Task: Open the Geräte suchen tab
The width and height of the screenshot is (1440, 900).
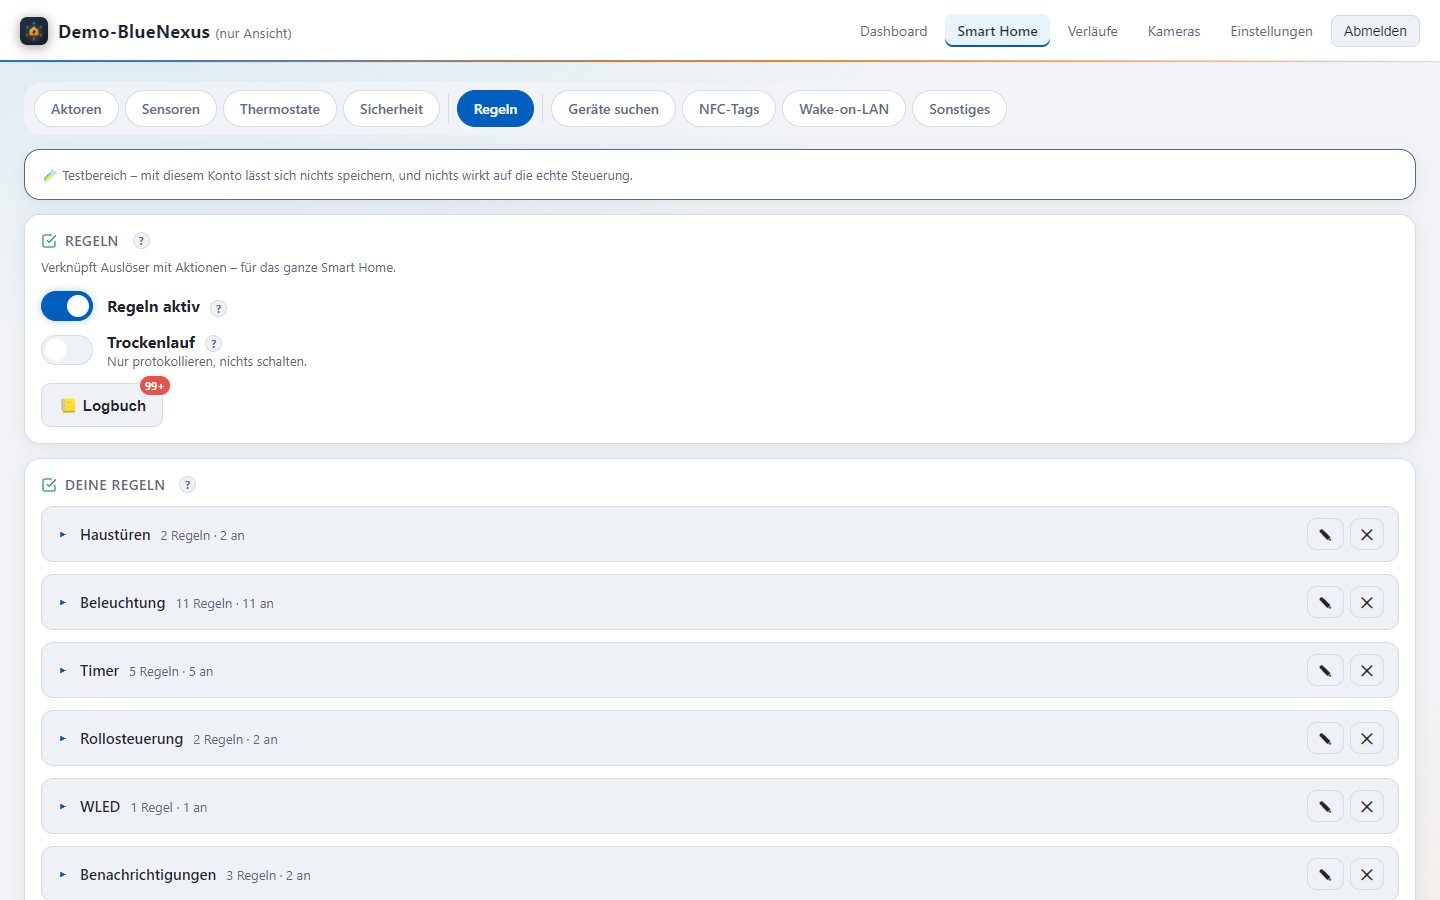Action: (613, 109)
